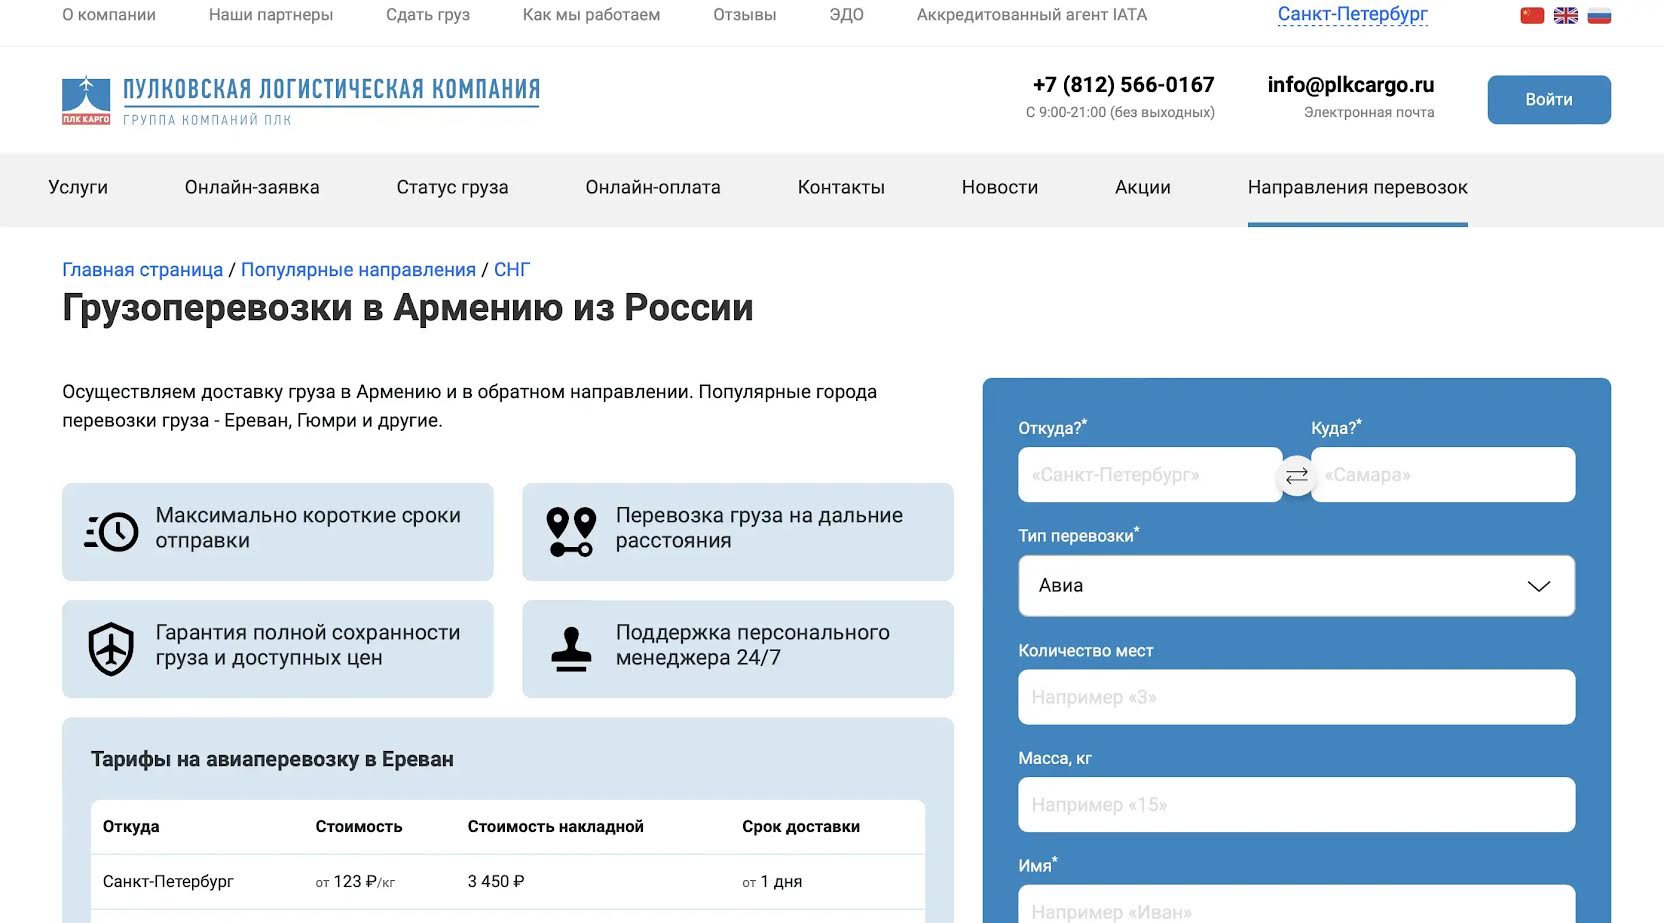Swap origin and destination cities
This screenshot has width=1664, height=923.
pyautogui.click(x=1296, y=476)
